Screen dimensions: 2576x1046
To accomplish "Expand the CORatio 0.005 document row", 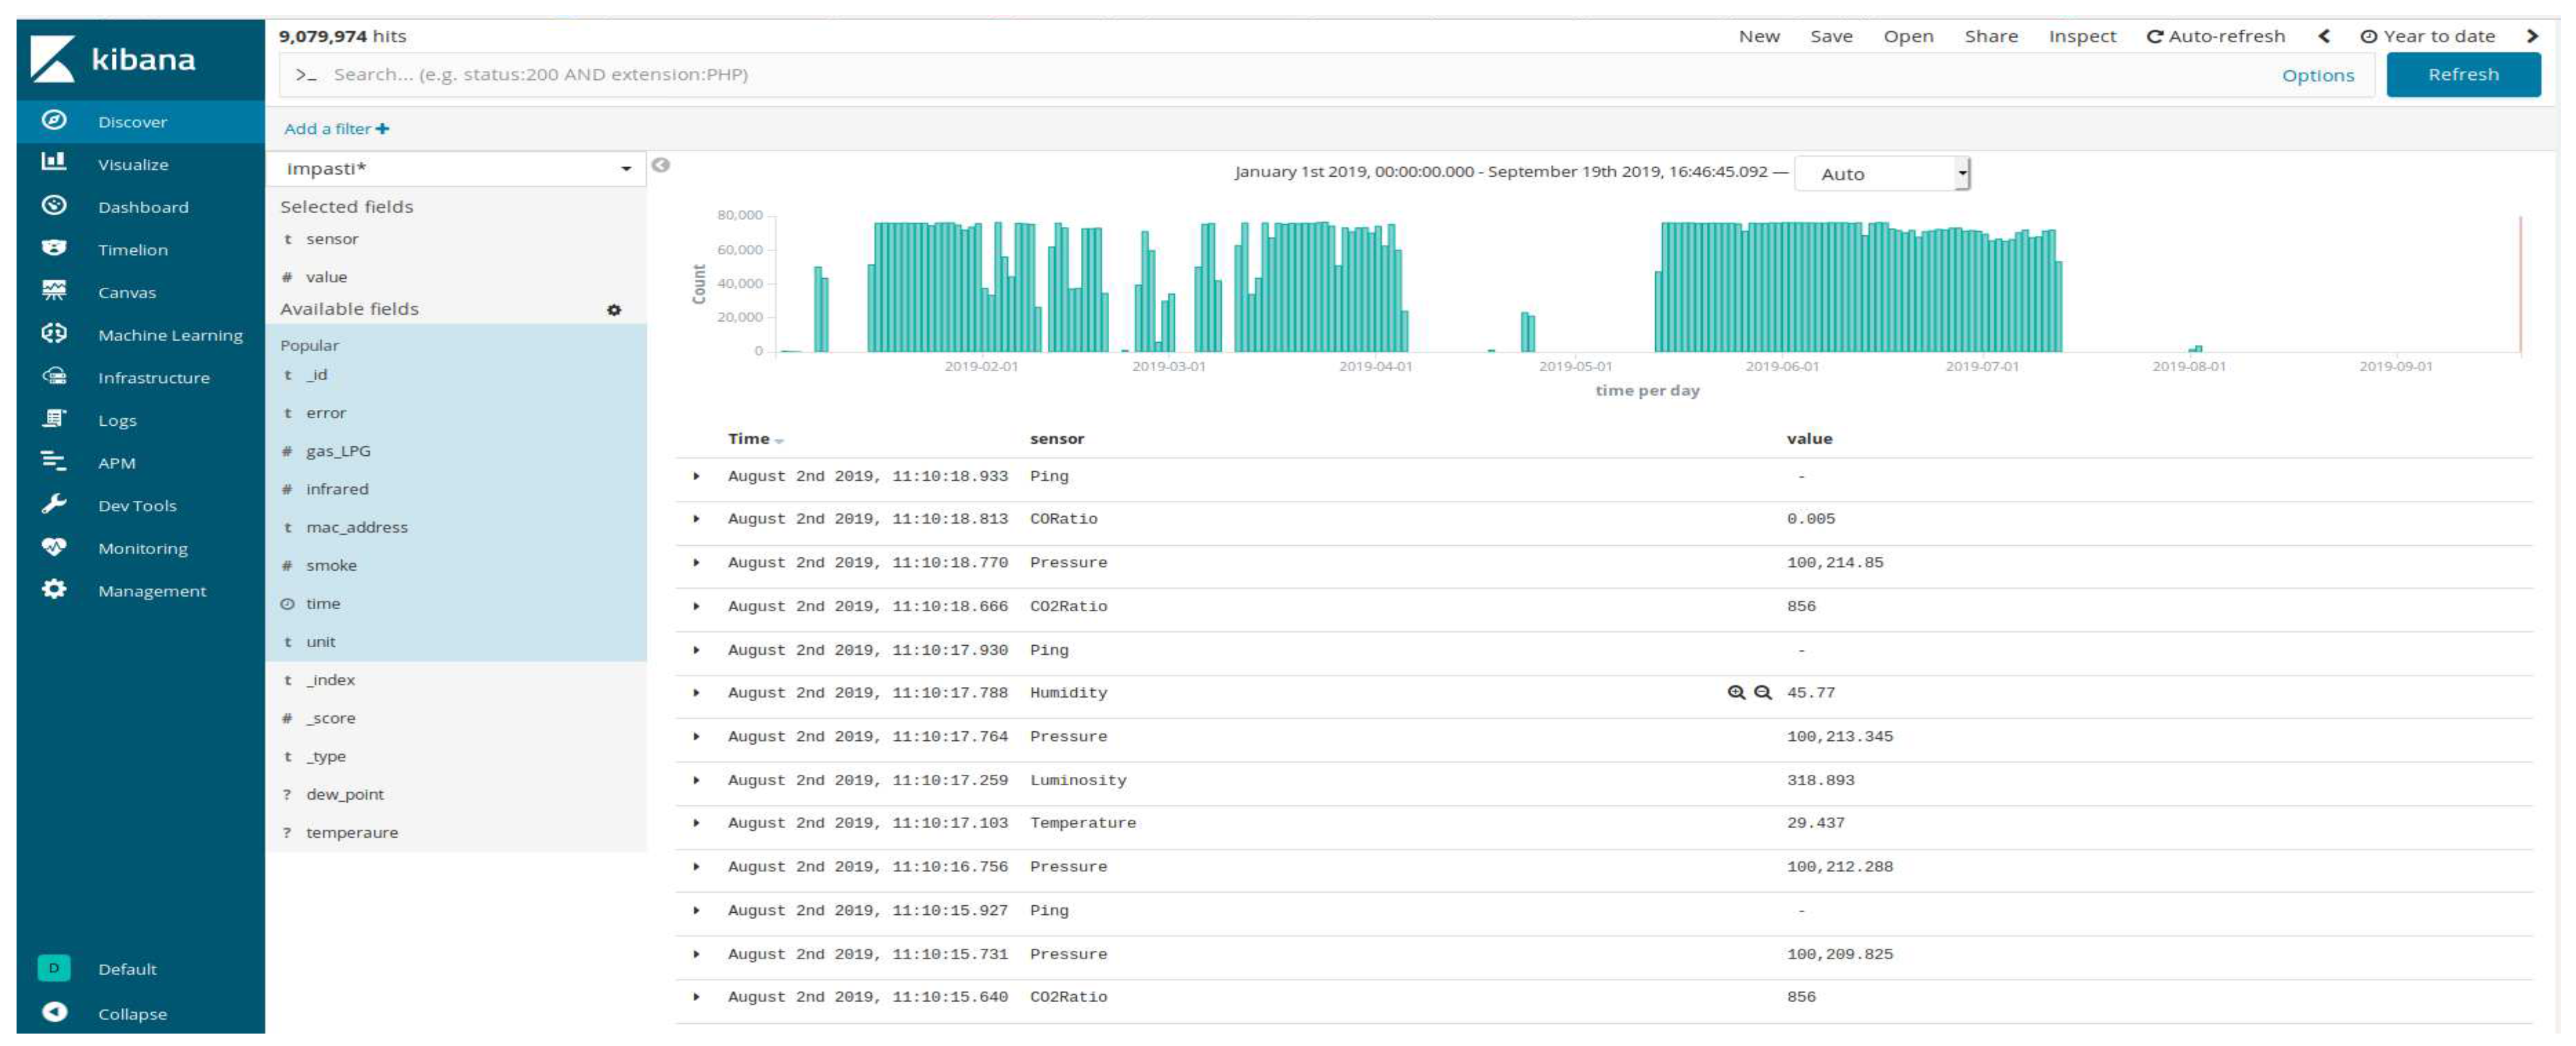I will (697, 519).
